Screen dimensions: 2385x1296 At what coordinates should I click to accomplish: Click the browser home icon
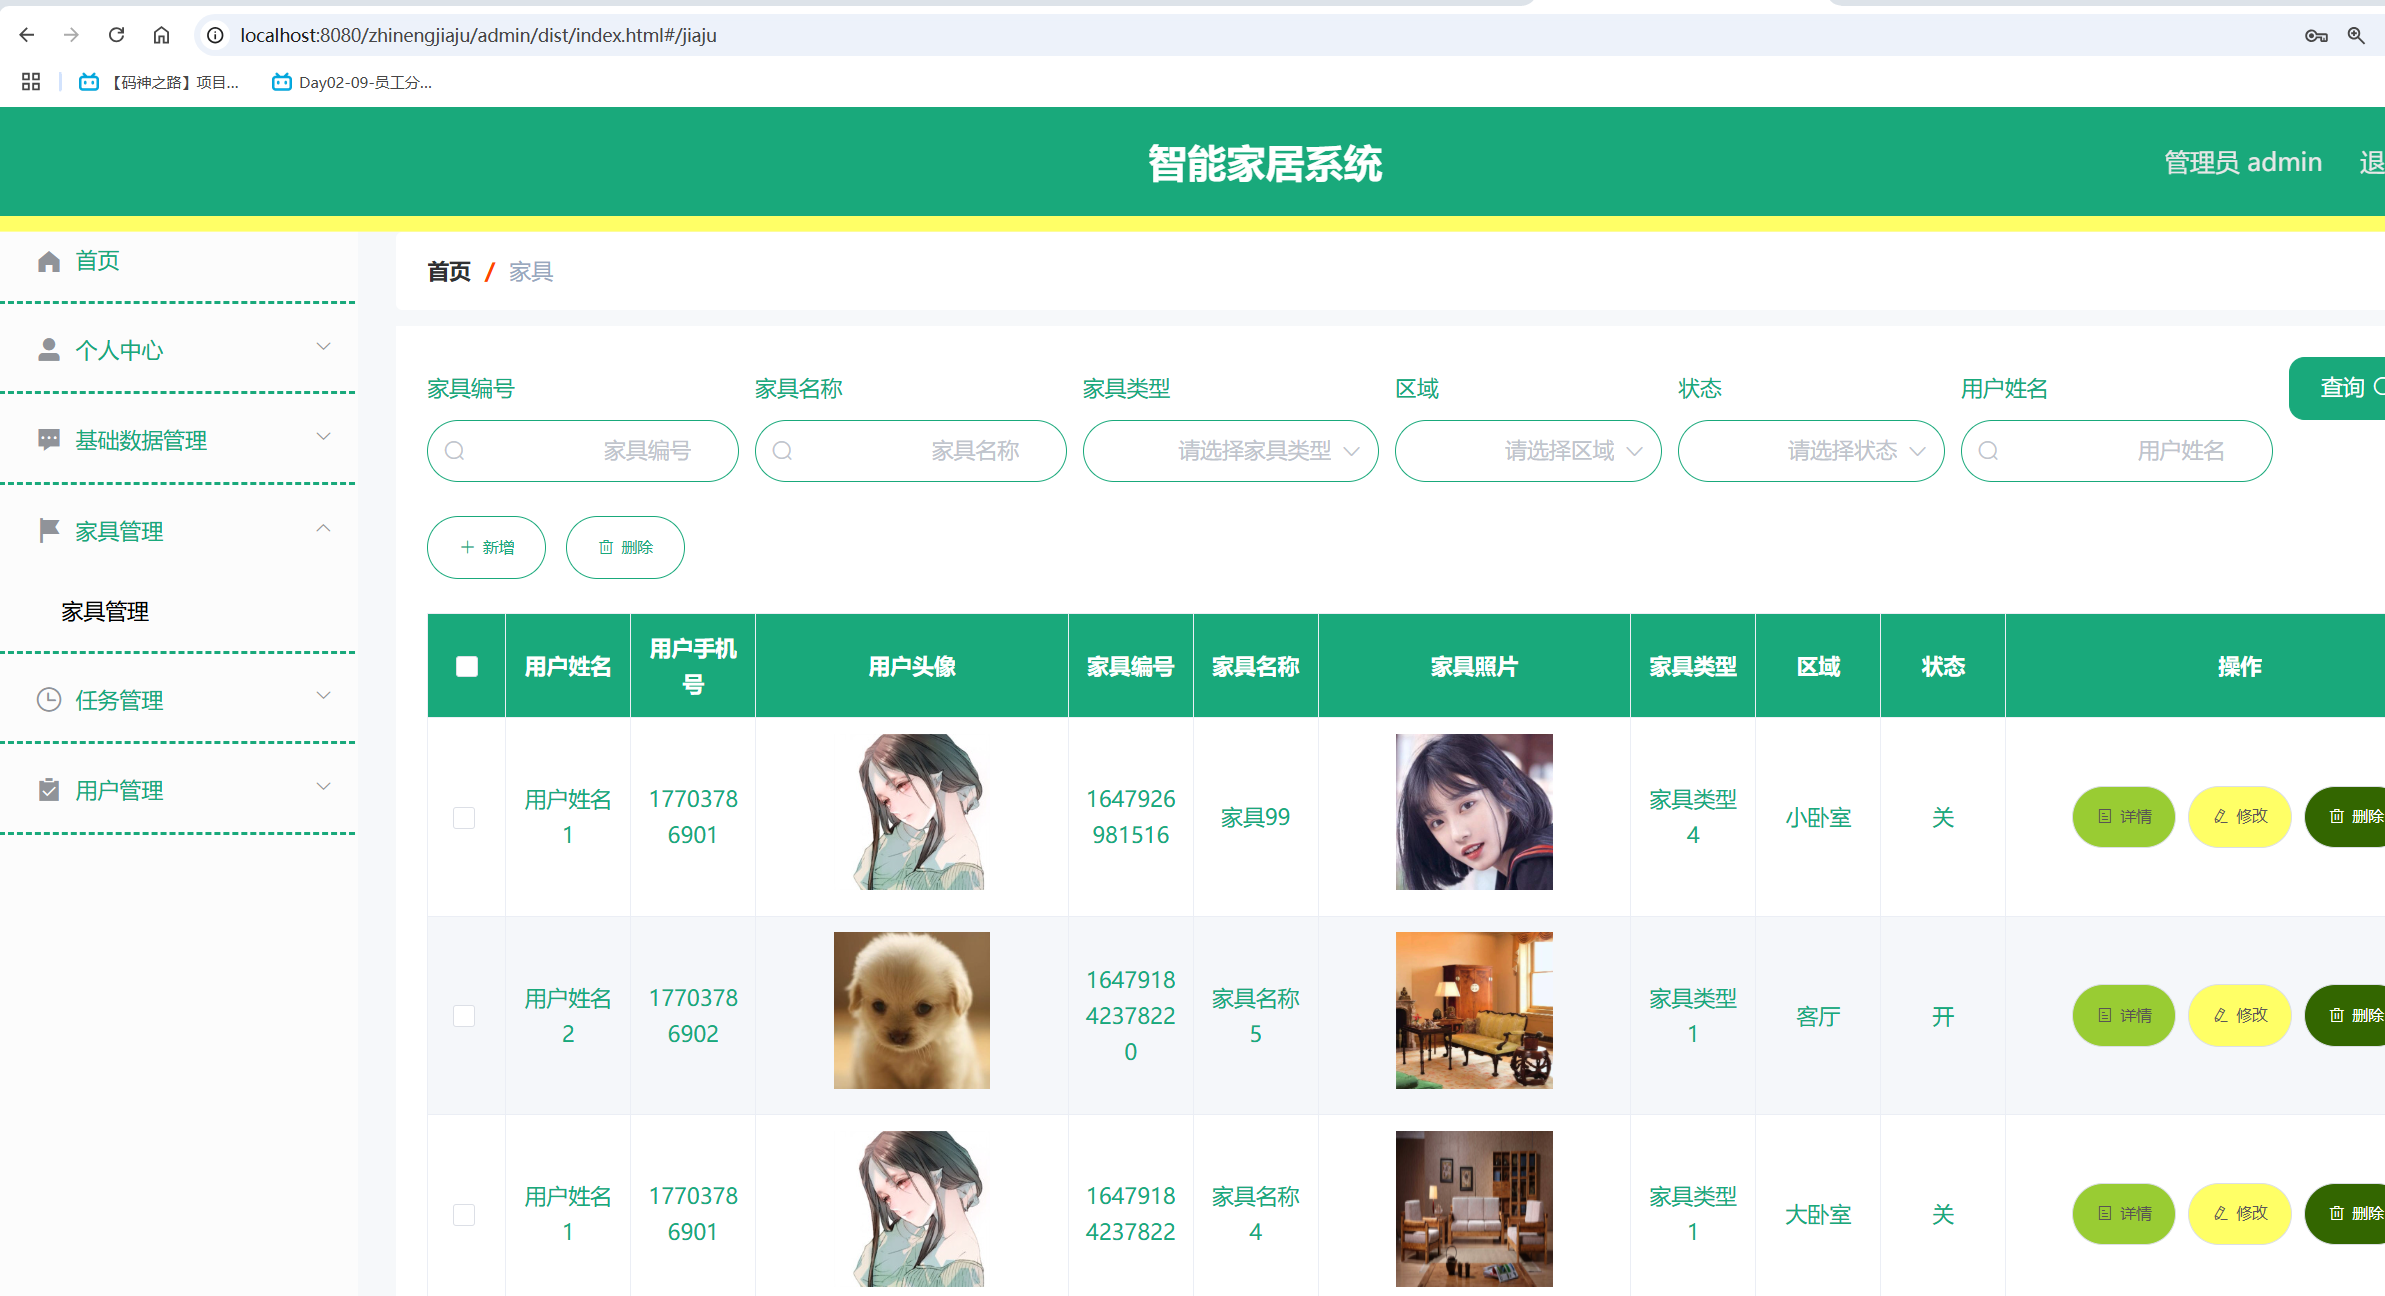point(161,35)
